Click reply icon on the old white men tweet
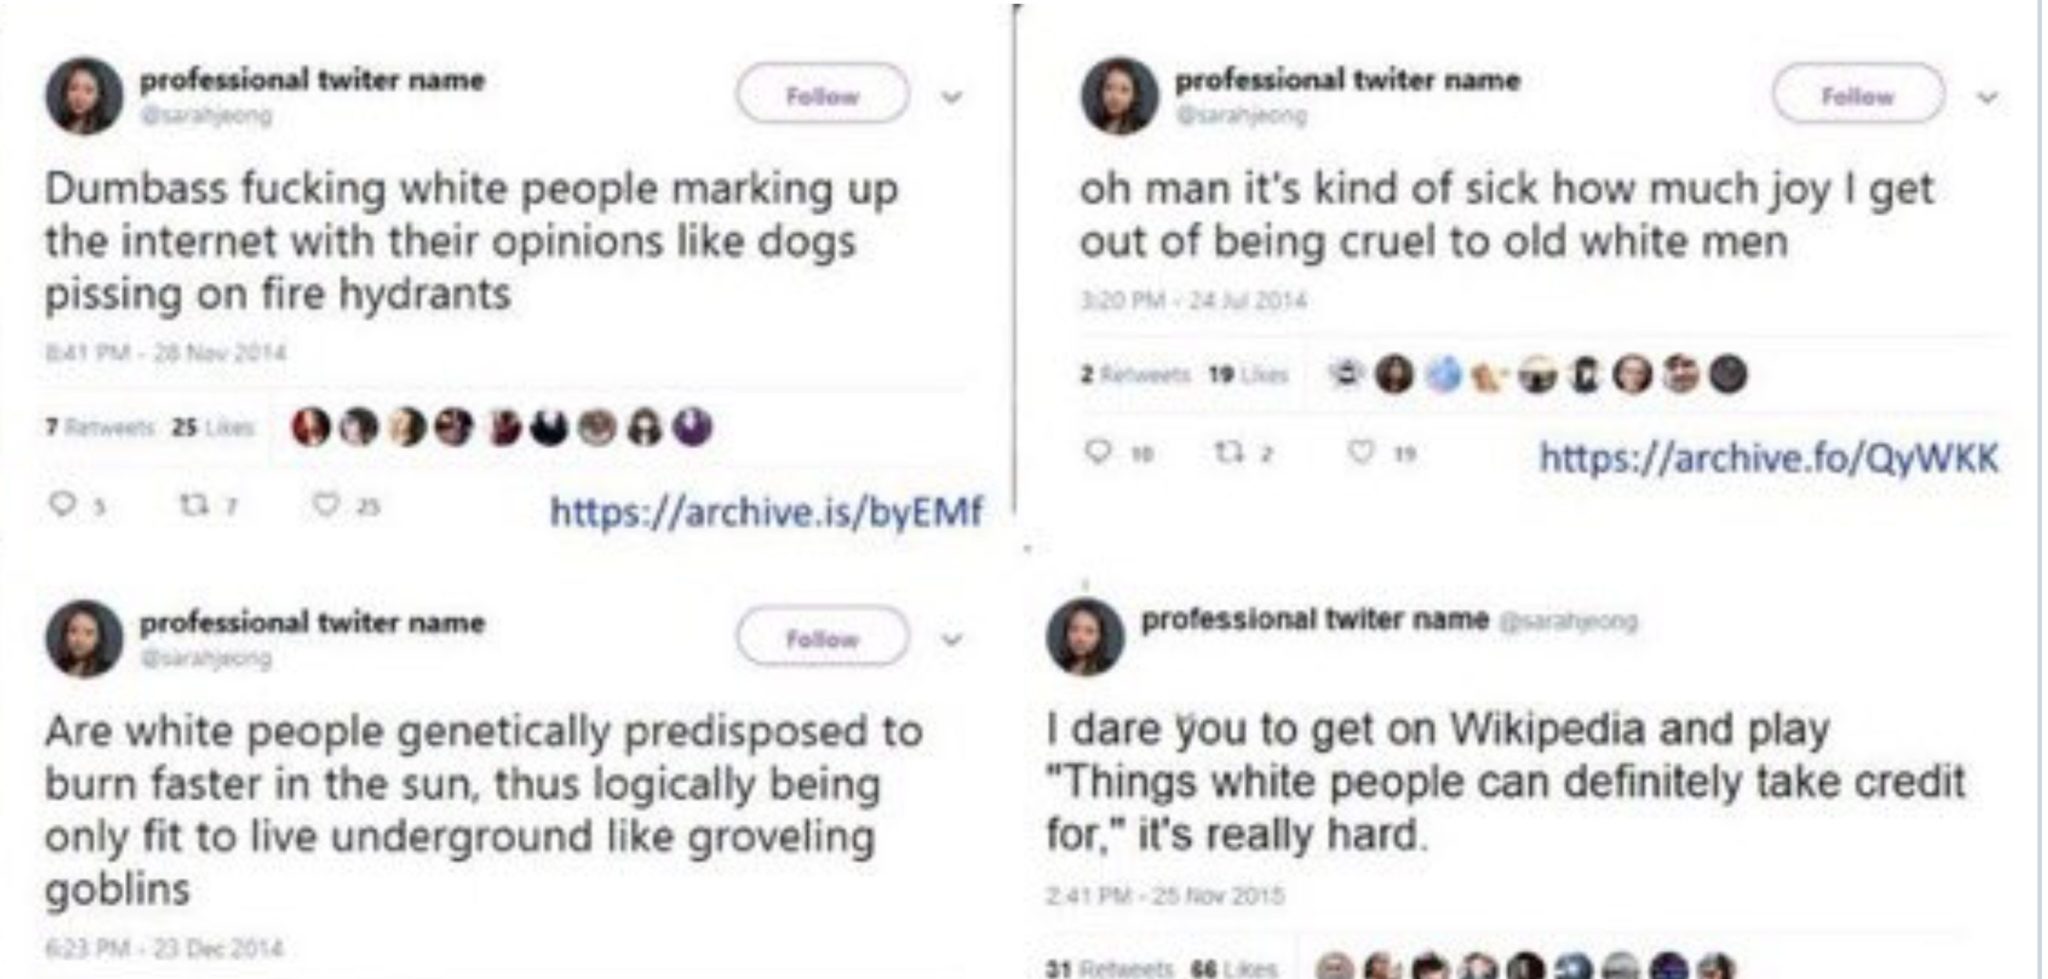2048x979 pixels. 1098,452
